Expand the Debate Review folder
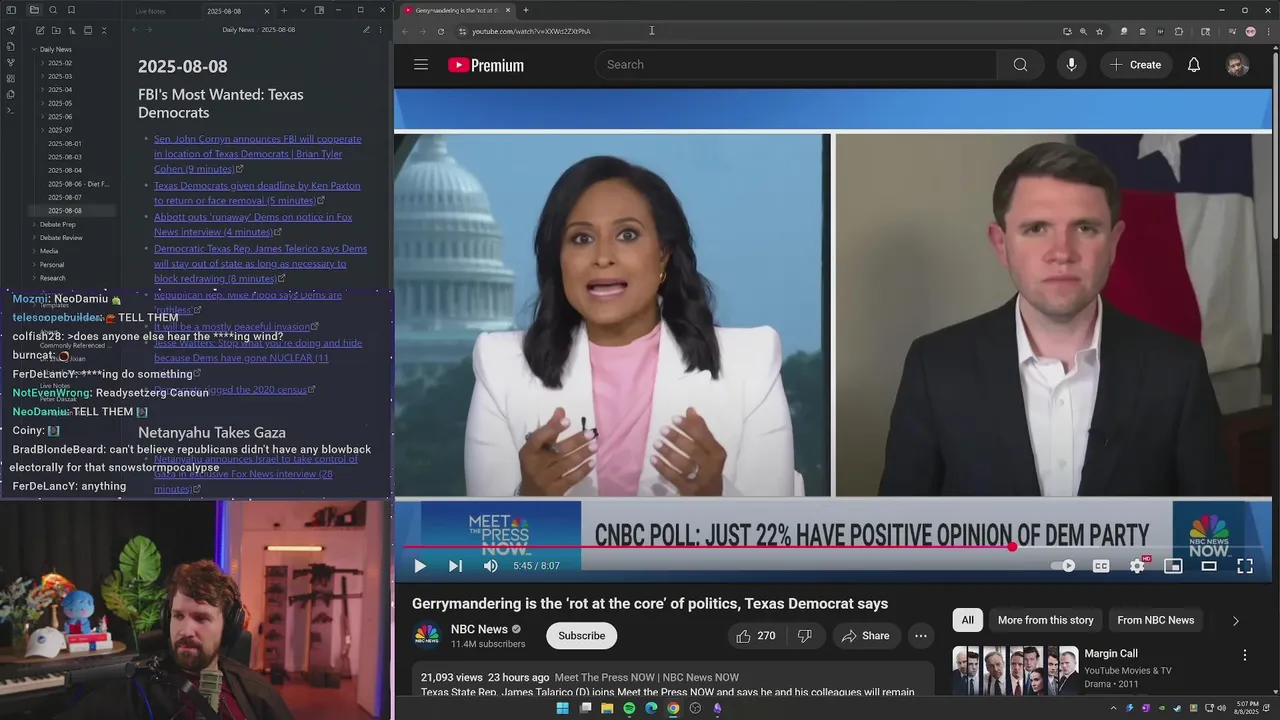This screenshot has width=1280, height=720. click(34, 238)
